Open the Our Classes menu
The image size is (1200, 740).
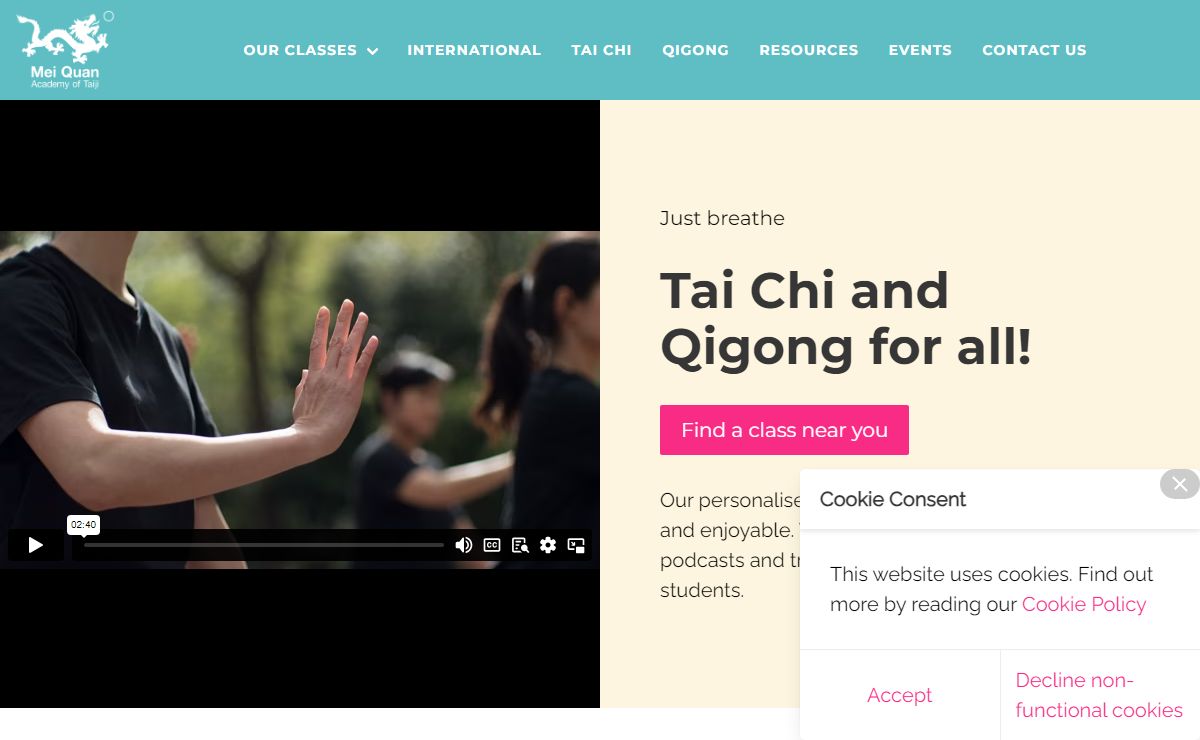point(300,50)
